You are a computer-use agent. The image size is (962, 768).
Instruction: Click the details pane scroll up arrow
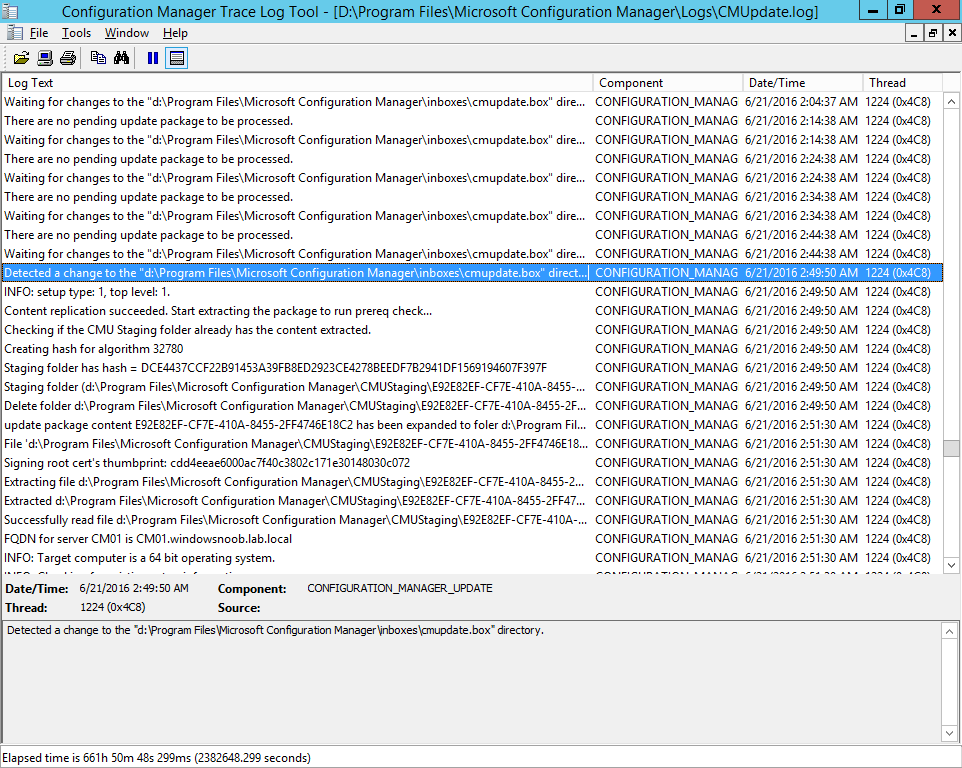point(949,631)
